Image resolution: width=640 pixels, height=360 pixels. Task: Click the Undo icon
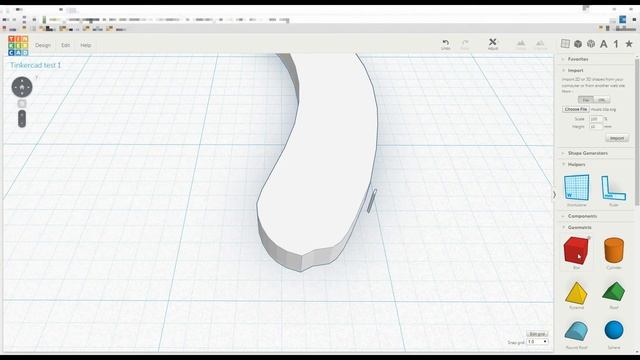pyautogui.click(x=446, y=44)
